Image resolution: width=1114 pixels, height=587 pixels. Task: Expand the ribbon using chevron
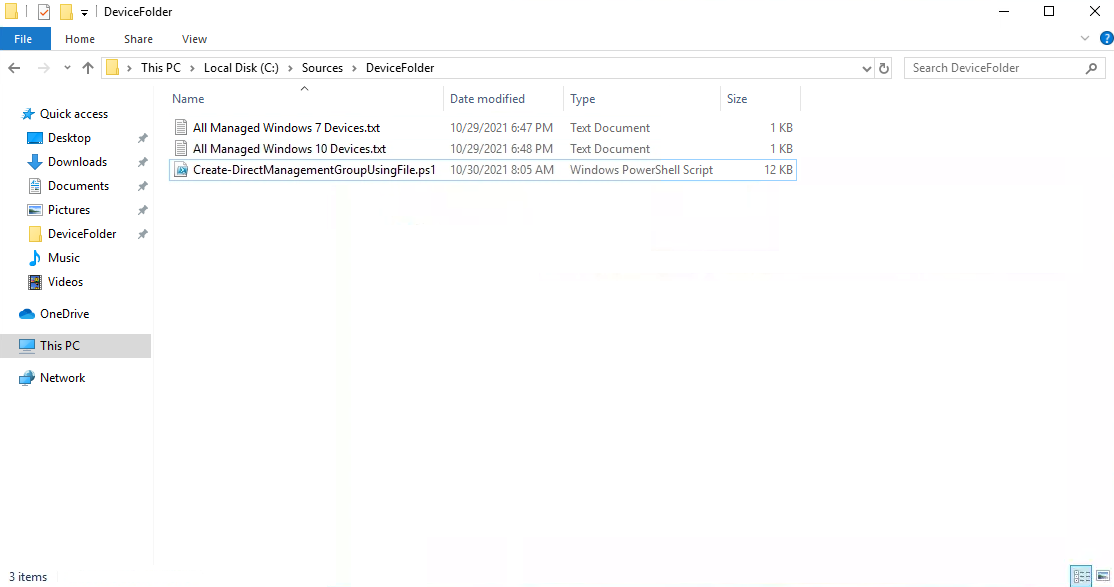click(1086, 39)
